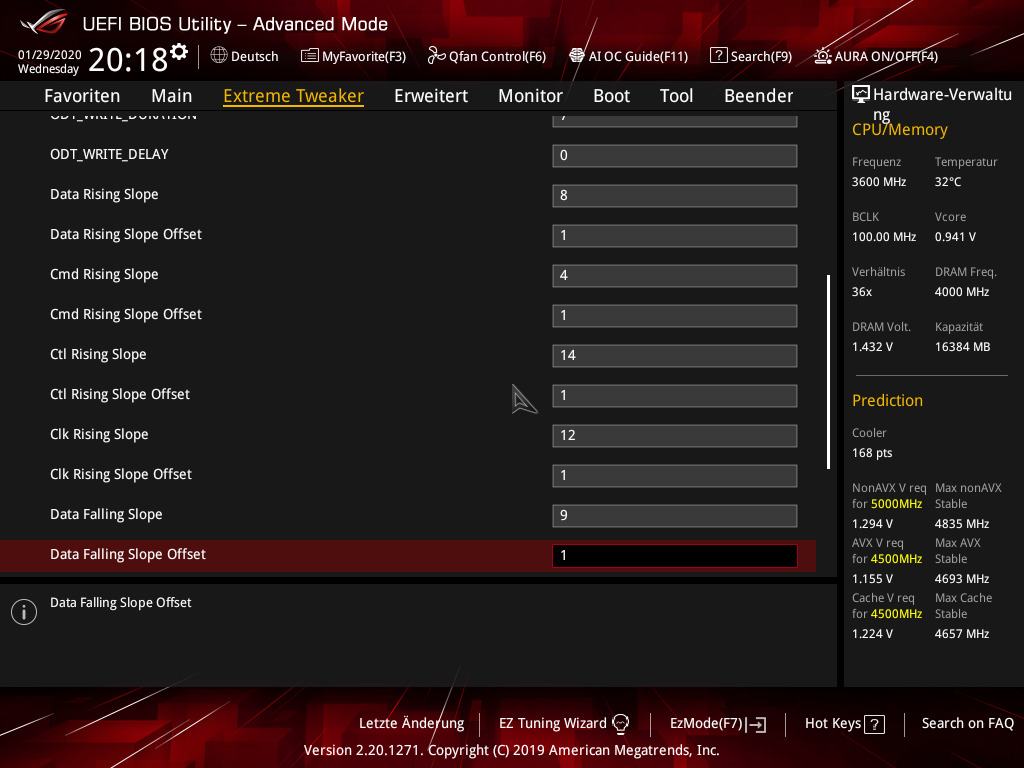Click Clk Rising Slope value 12
Screen dimensions: 1024x768
click(675, 435)
